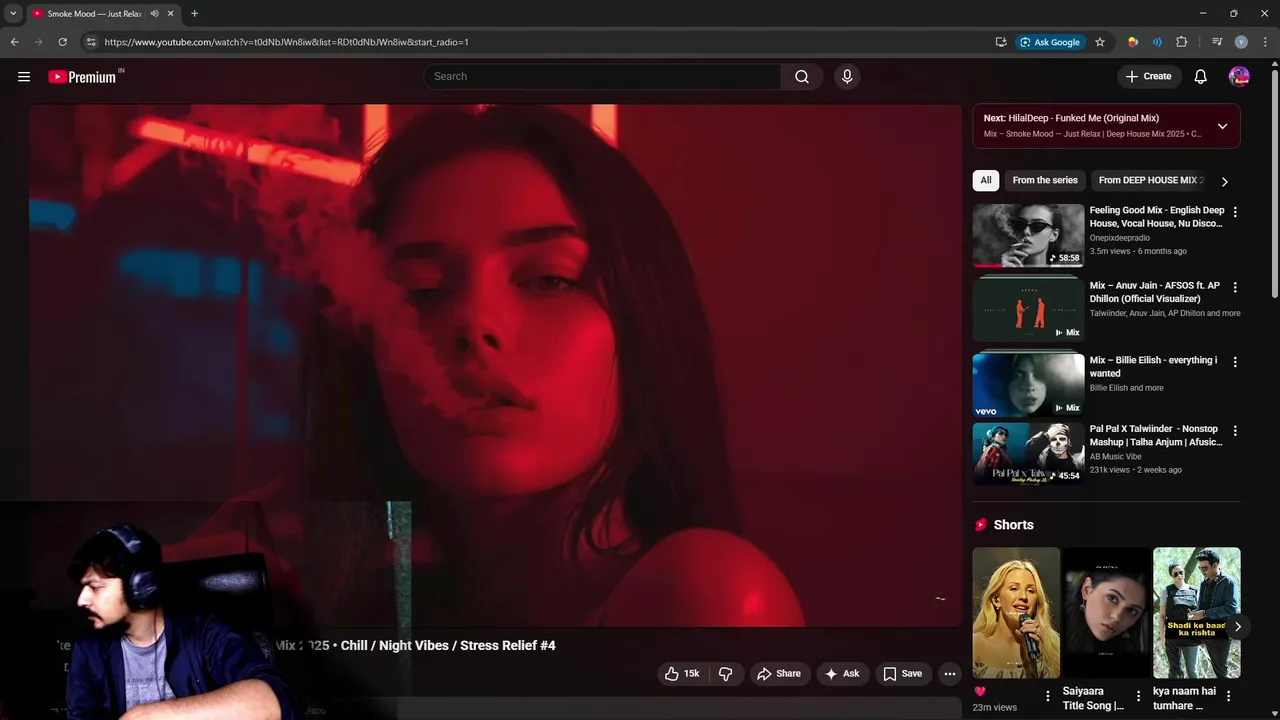
Task: Open the blue sound-wave extension icon
Action: click(x=1157, y=42)
